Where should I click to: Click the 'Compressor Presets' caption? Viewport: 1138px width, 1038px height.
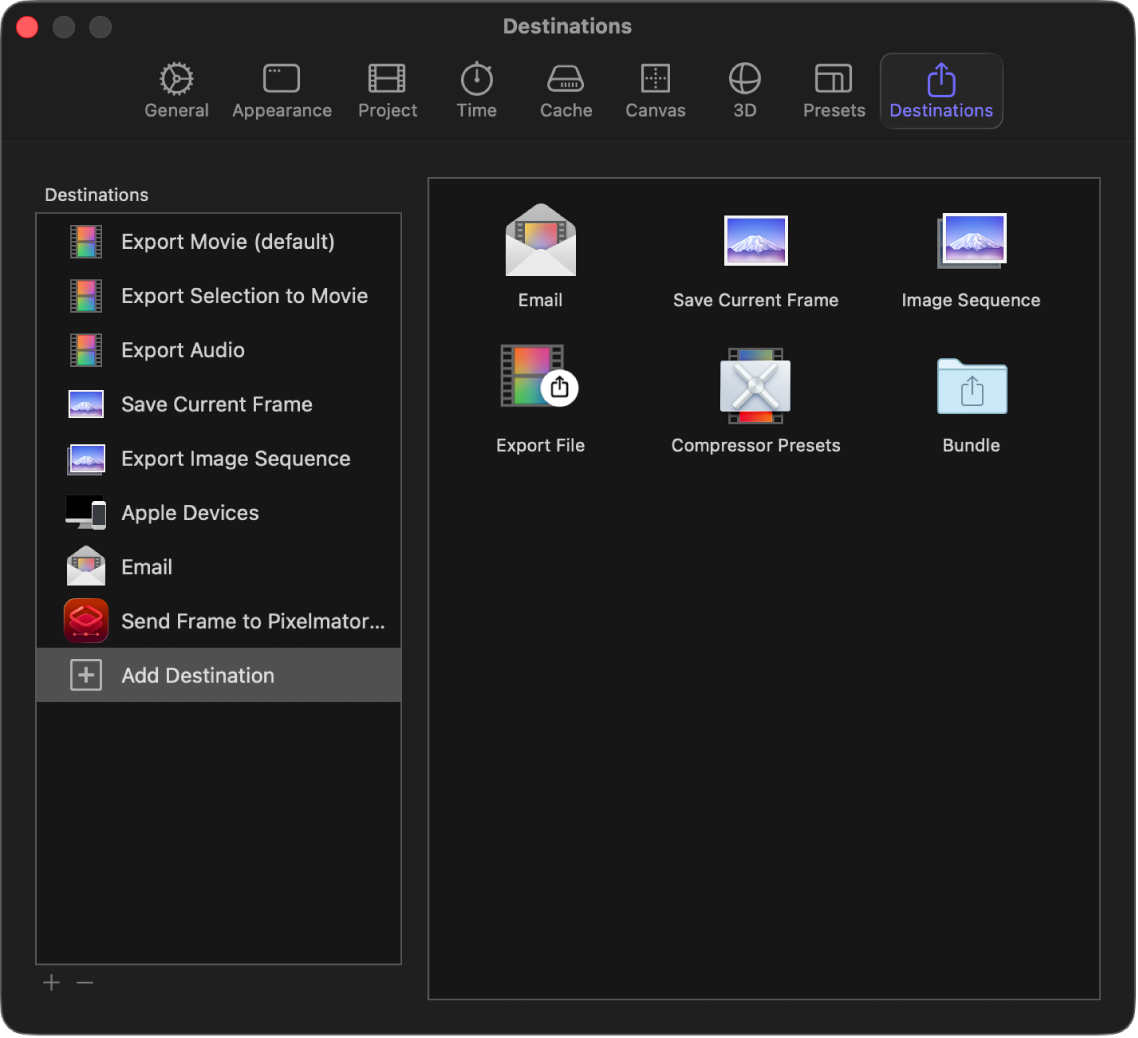coord(756,445)
